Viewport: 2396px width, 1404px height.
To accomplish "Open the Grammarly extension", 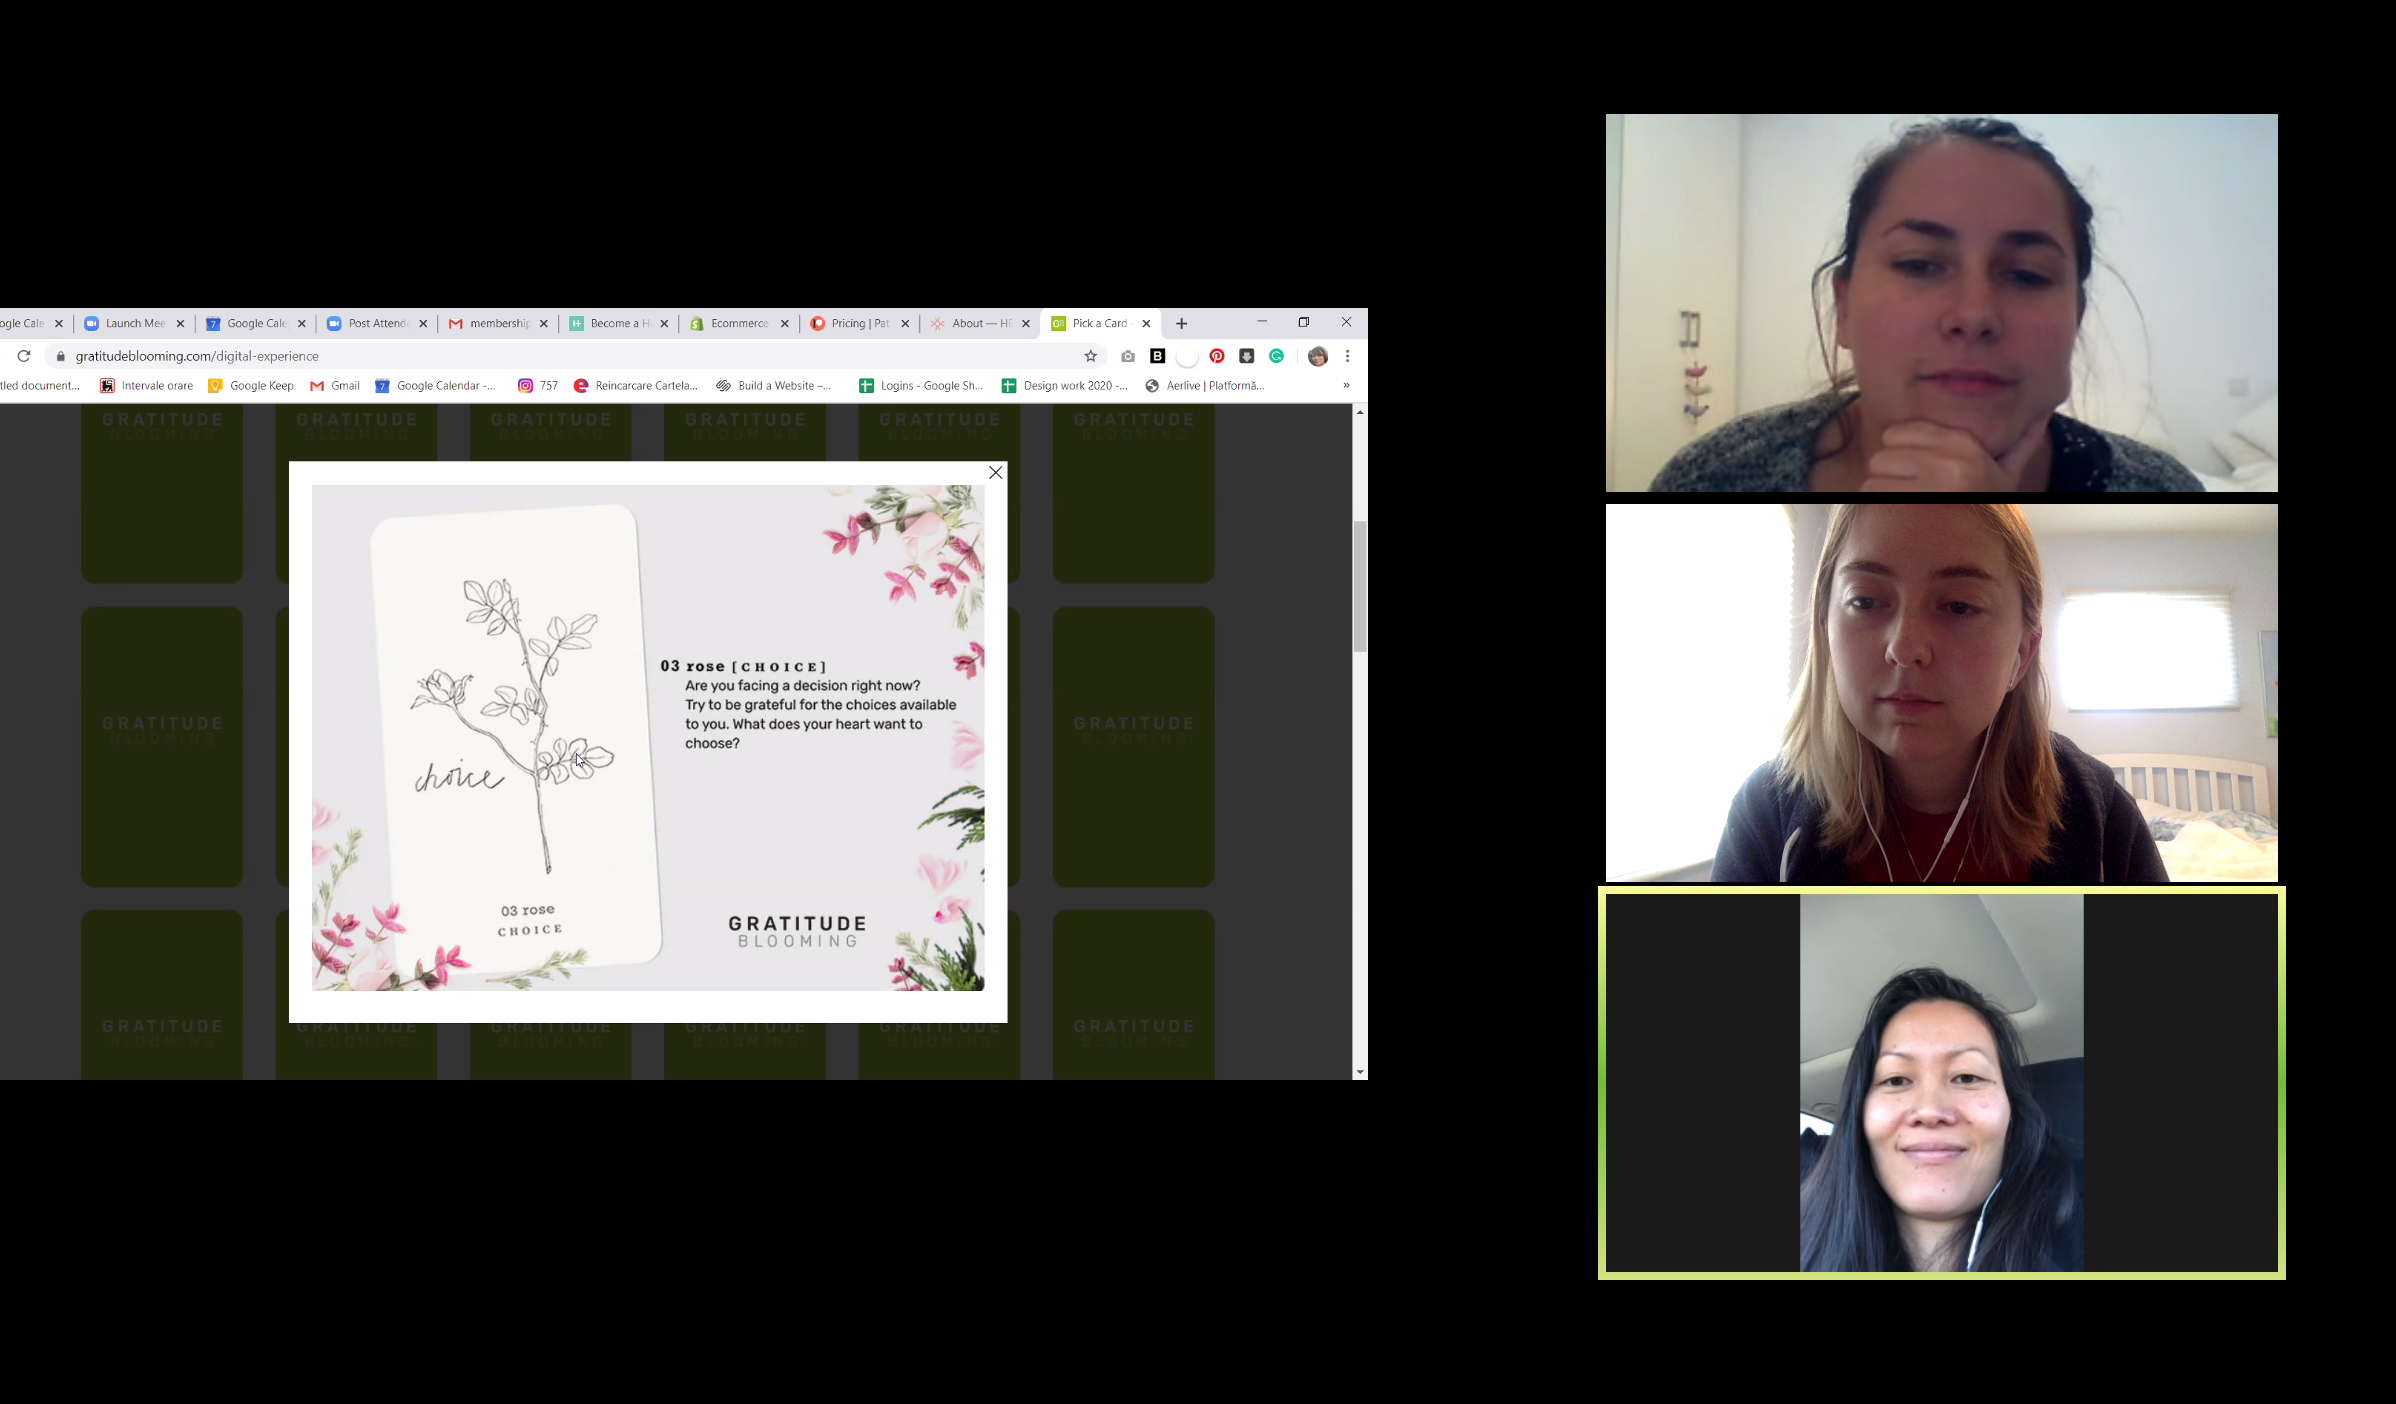I will point(1277,356).
